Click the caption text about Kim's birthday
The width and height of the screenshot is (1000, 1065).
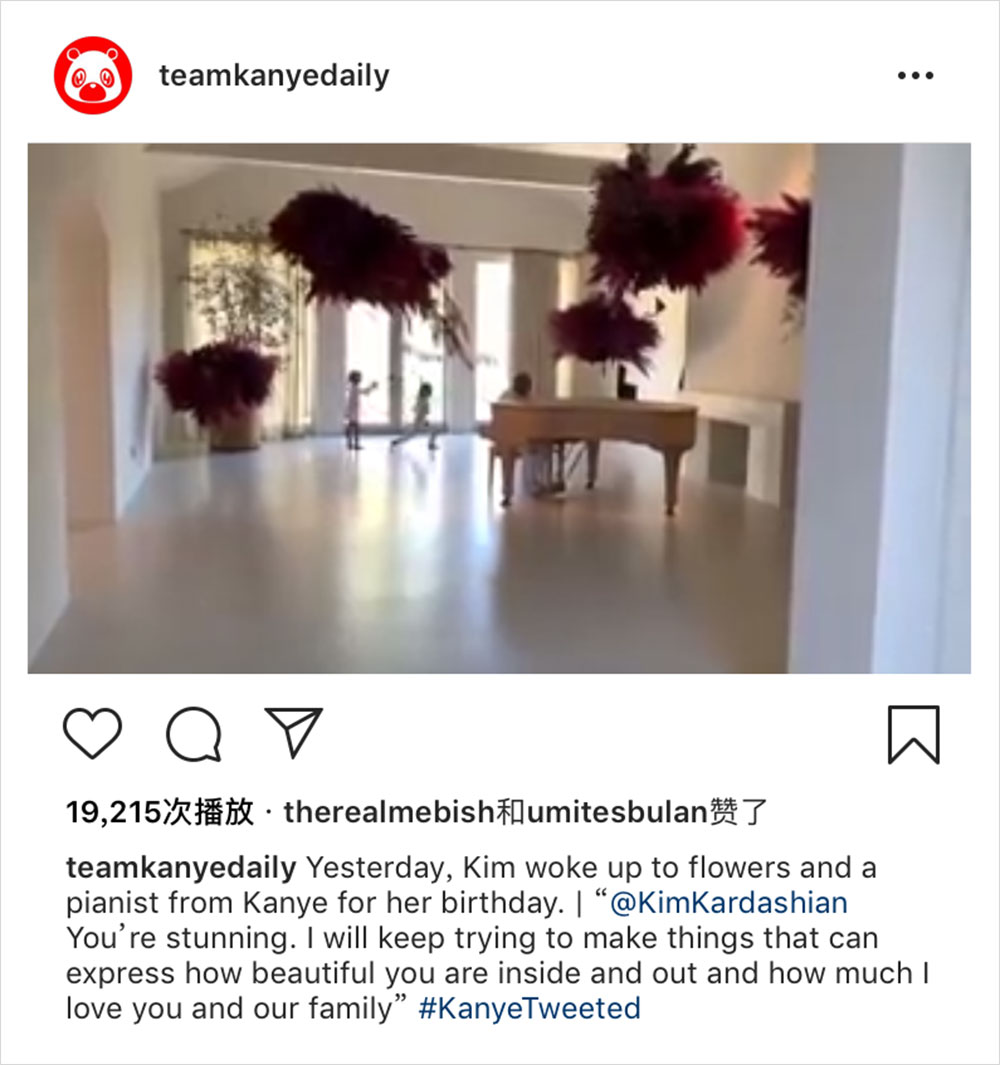point(497,938)
